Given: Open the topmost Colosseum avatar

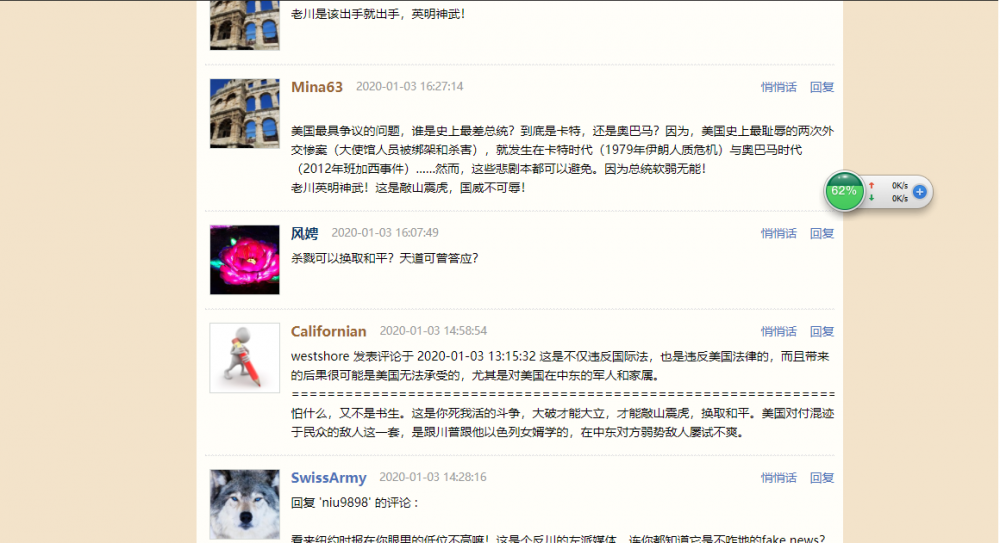Looking at the screenshot, I should pyautogui.click(x=245, y=25).
